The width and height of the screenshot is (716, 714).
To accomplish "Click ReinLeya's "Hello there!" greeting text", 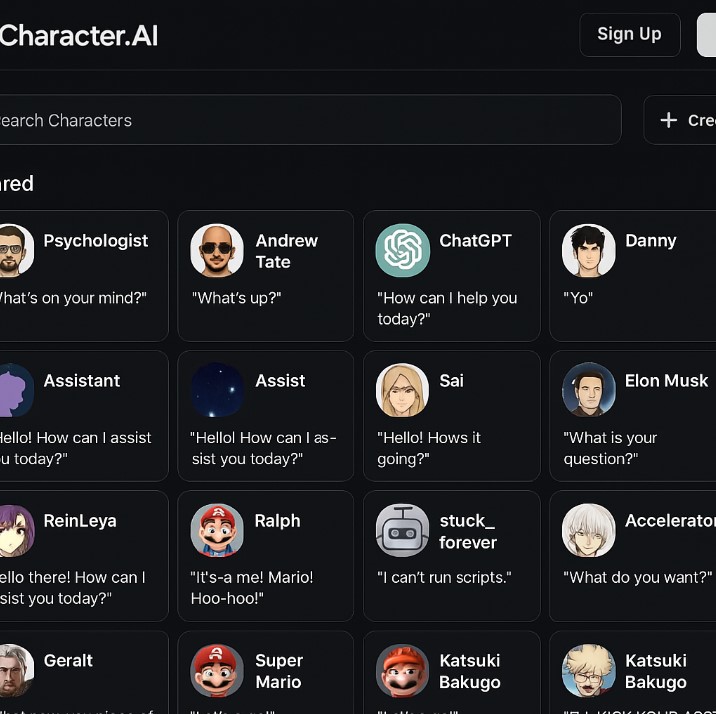I will (x=73, y=588).
